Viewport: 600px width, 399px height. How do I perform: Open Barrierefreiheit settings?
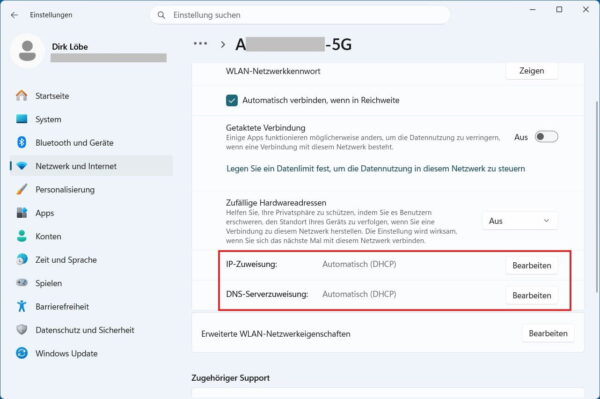(91, 306)
